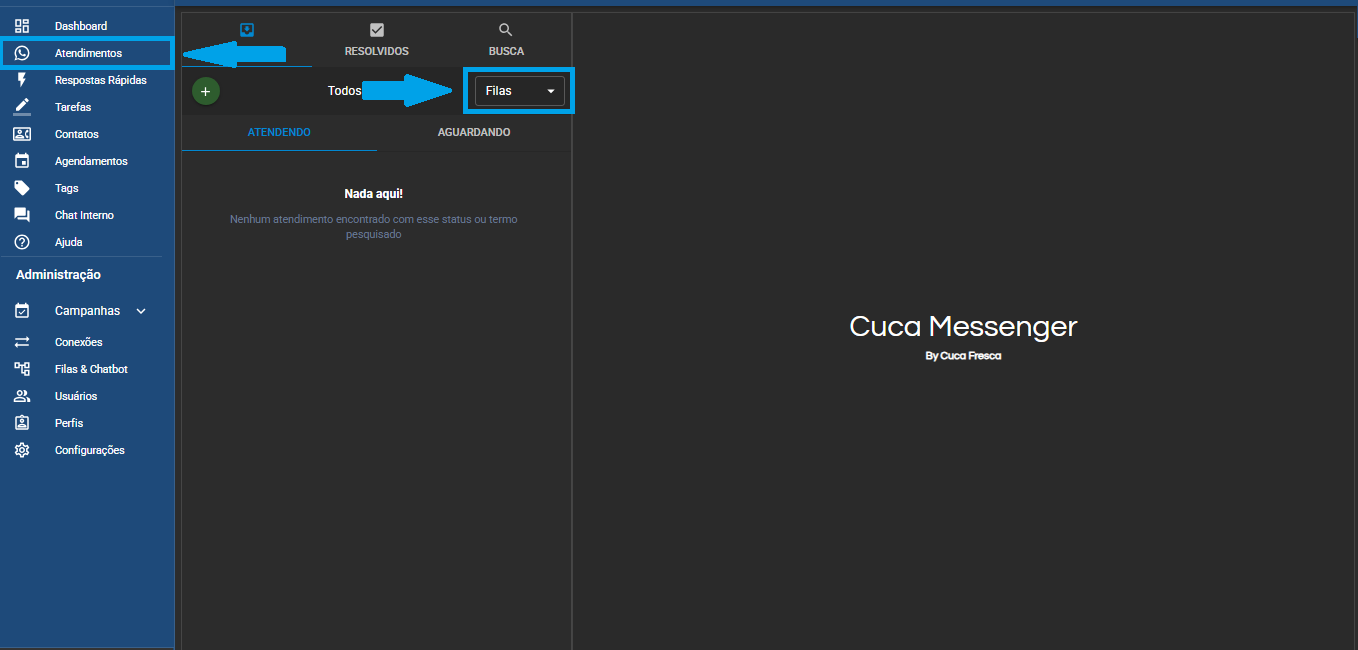Click the 'Nada aqui!' message text
The image size is (1358, 650).
(374, 194)
